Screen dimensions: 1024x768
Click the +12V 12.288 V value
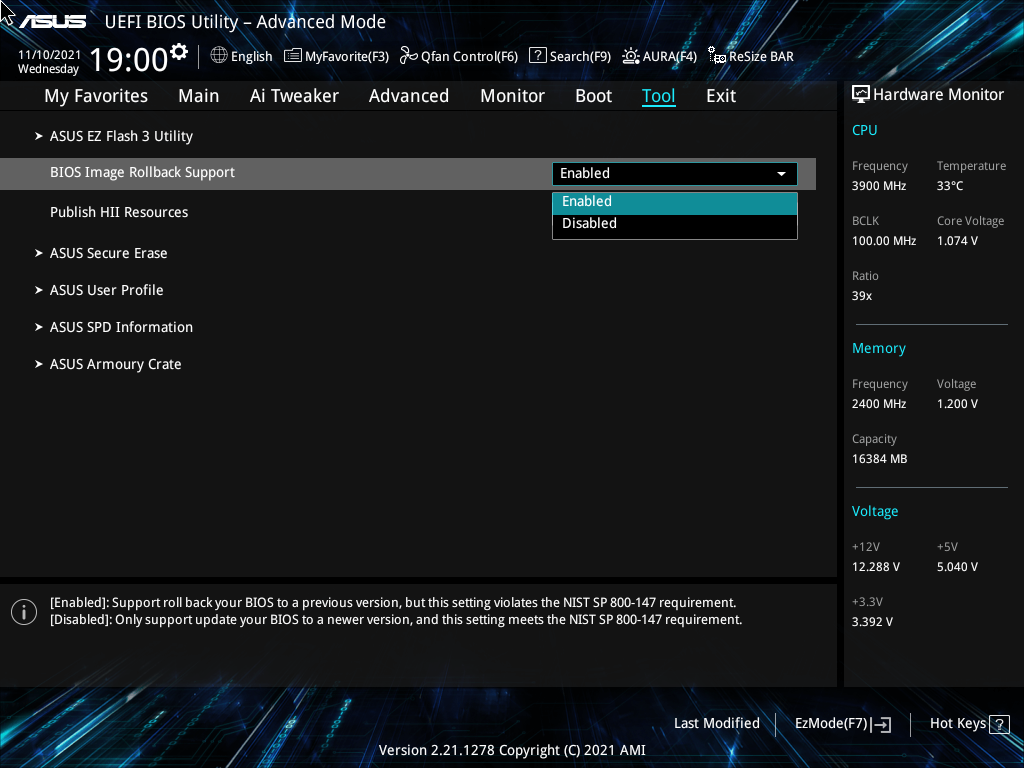click(x=875, y=567)
